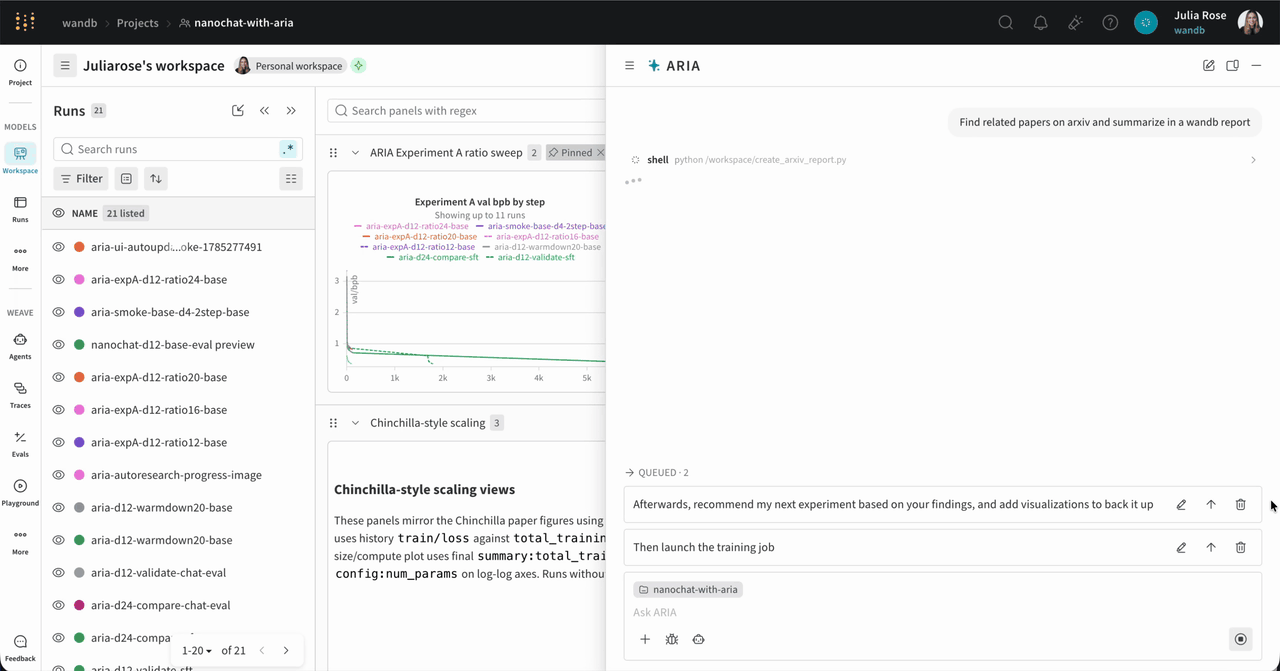Image resolution: width=1280 pixels, height=671 pixels.
Task: Remove the Pinned tag from section
Action: coord(600,153)
